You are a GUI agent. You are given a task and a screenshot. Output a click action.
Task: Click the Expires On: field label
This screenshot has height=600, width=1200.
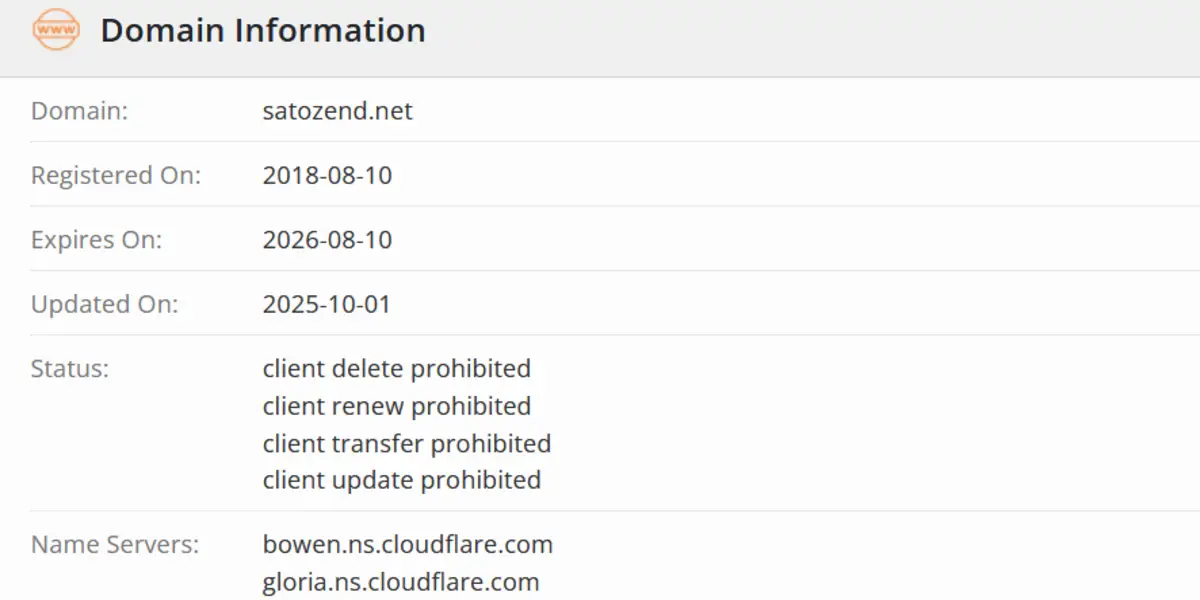coord(96,240)
